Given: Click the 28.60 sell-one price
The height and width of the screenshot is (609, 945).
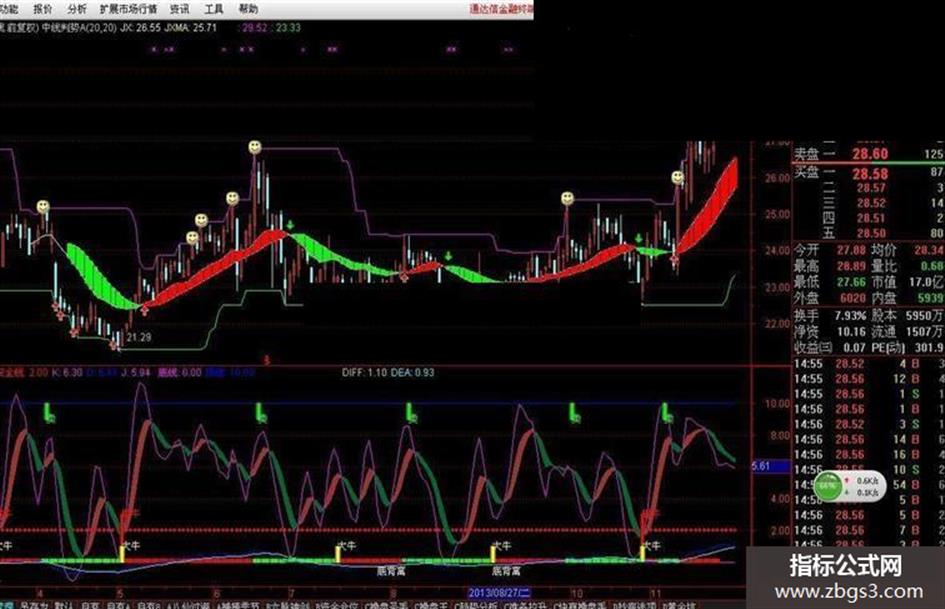Looking at the screenshot, I should pyautogui.click(x=870, y=154).
